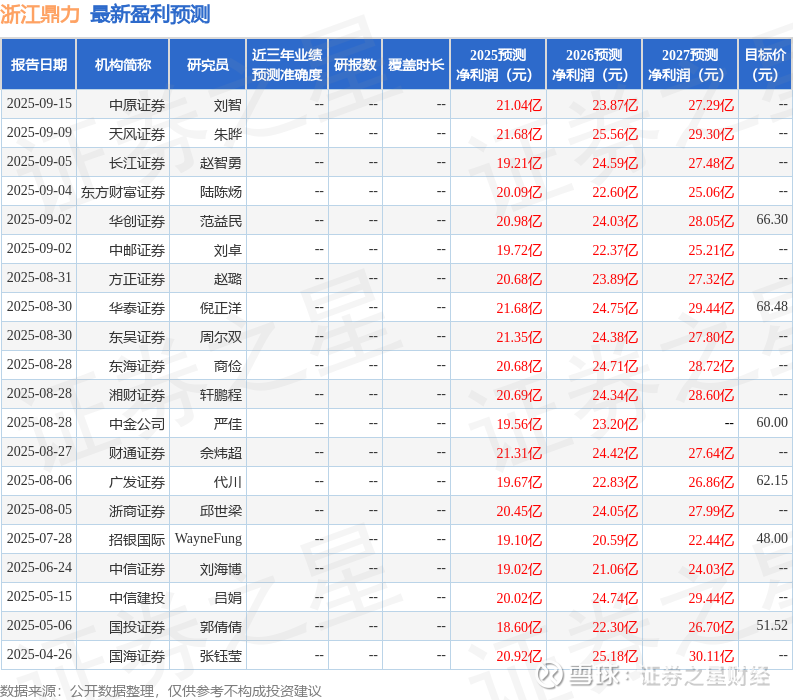Click the target price 60.00

(x=772, y=422)
